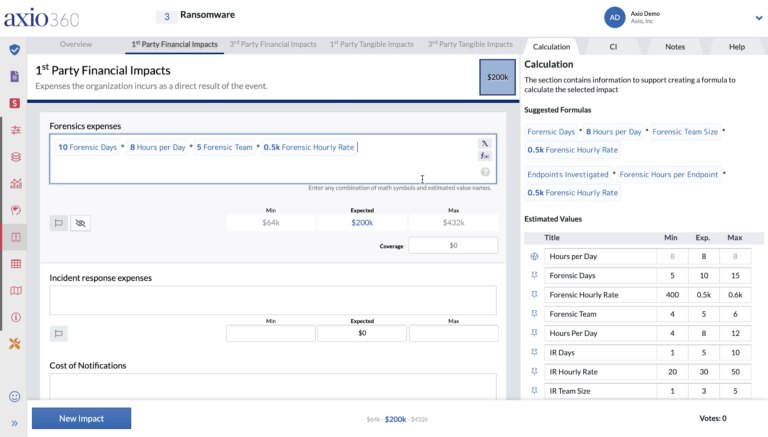Click the globe icon beside Hours per Day

pos(534,256)
